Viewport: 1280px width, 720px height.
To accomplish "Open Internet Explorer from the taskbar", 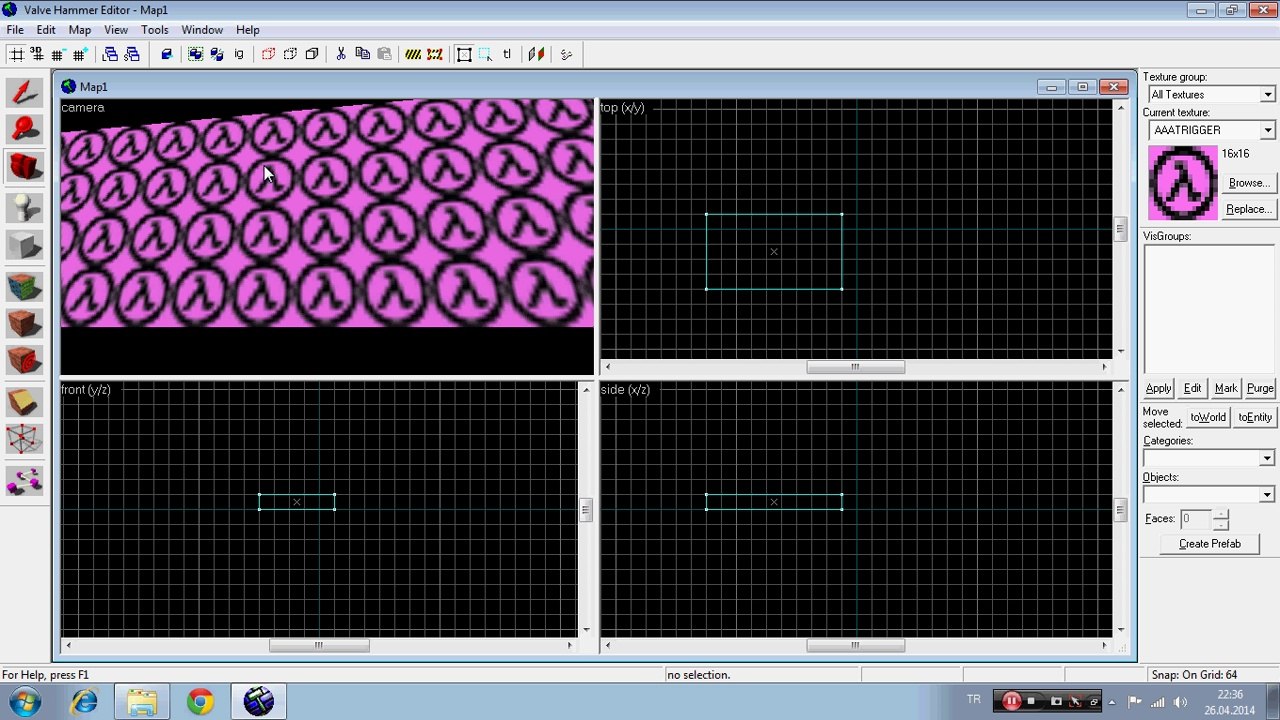I will [x=84, y=702].
